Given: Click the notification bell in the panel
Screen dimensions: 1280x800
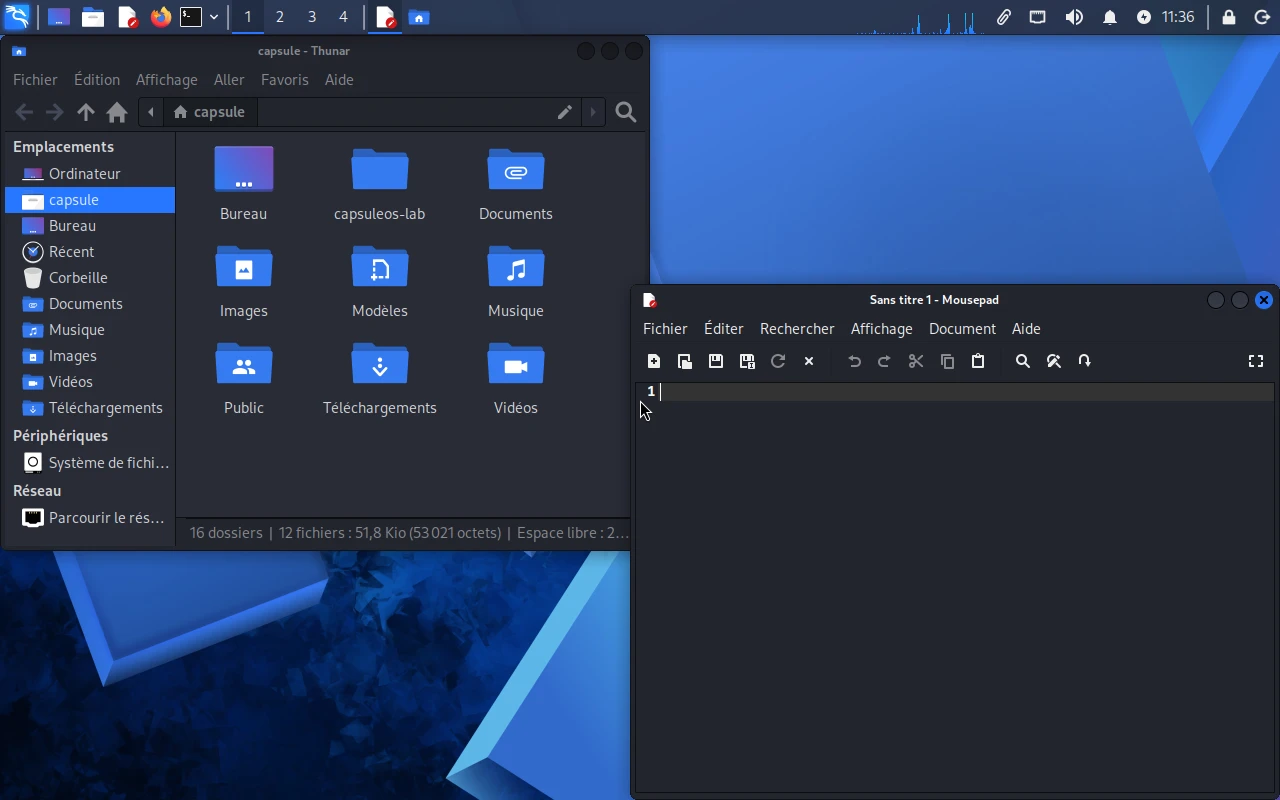Looking at the screenshot, I should pos(1110,17).
